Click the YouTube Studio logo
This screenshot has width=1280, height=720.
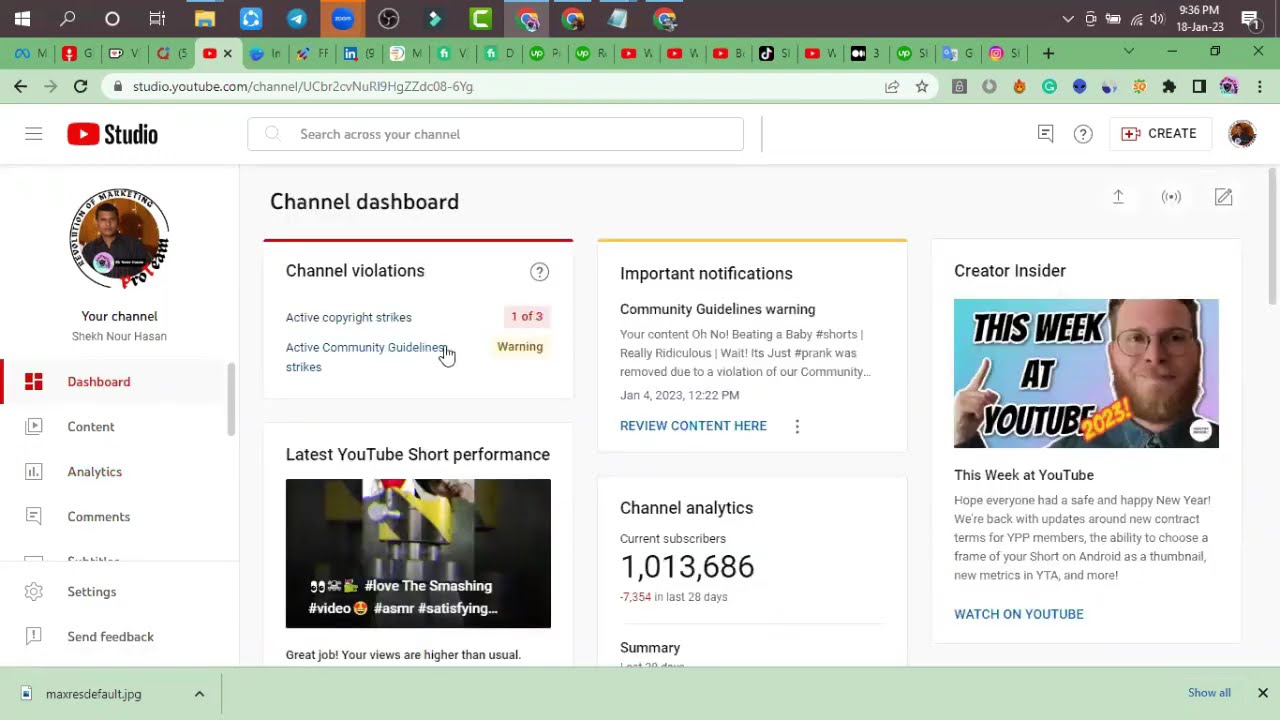coord(112,134)
